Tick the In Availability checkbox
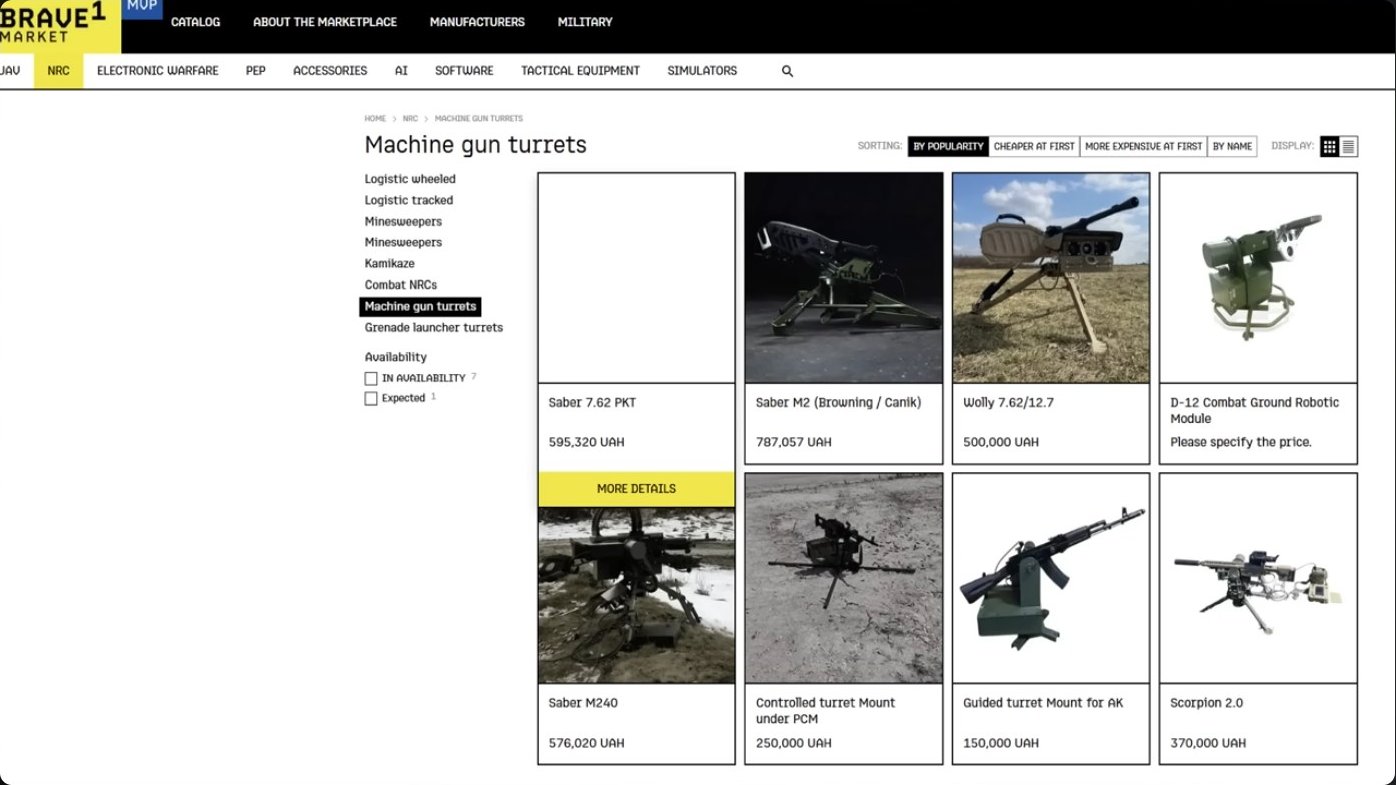This screenshot has height=785, width=1396. coord(371,378)
